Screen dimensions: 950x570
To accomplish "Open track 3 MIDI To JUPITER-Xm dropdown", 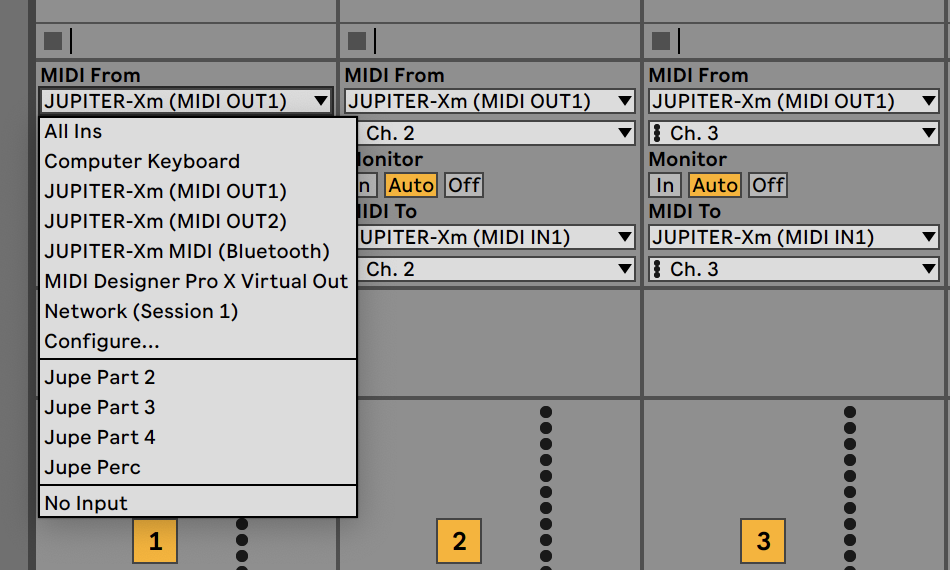I will click(x=794, y=237).
